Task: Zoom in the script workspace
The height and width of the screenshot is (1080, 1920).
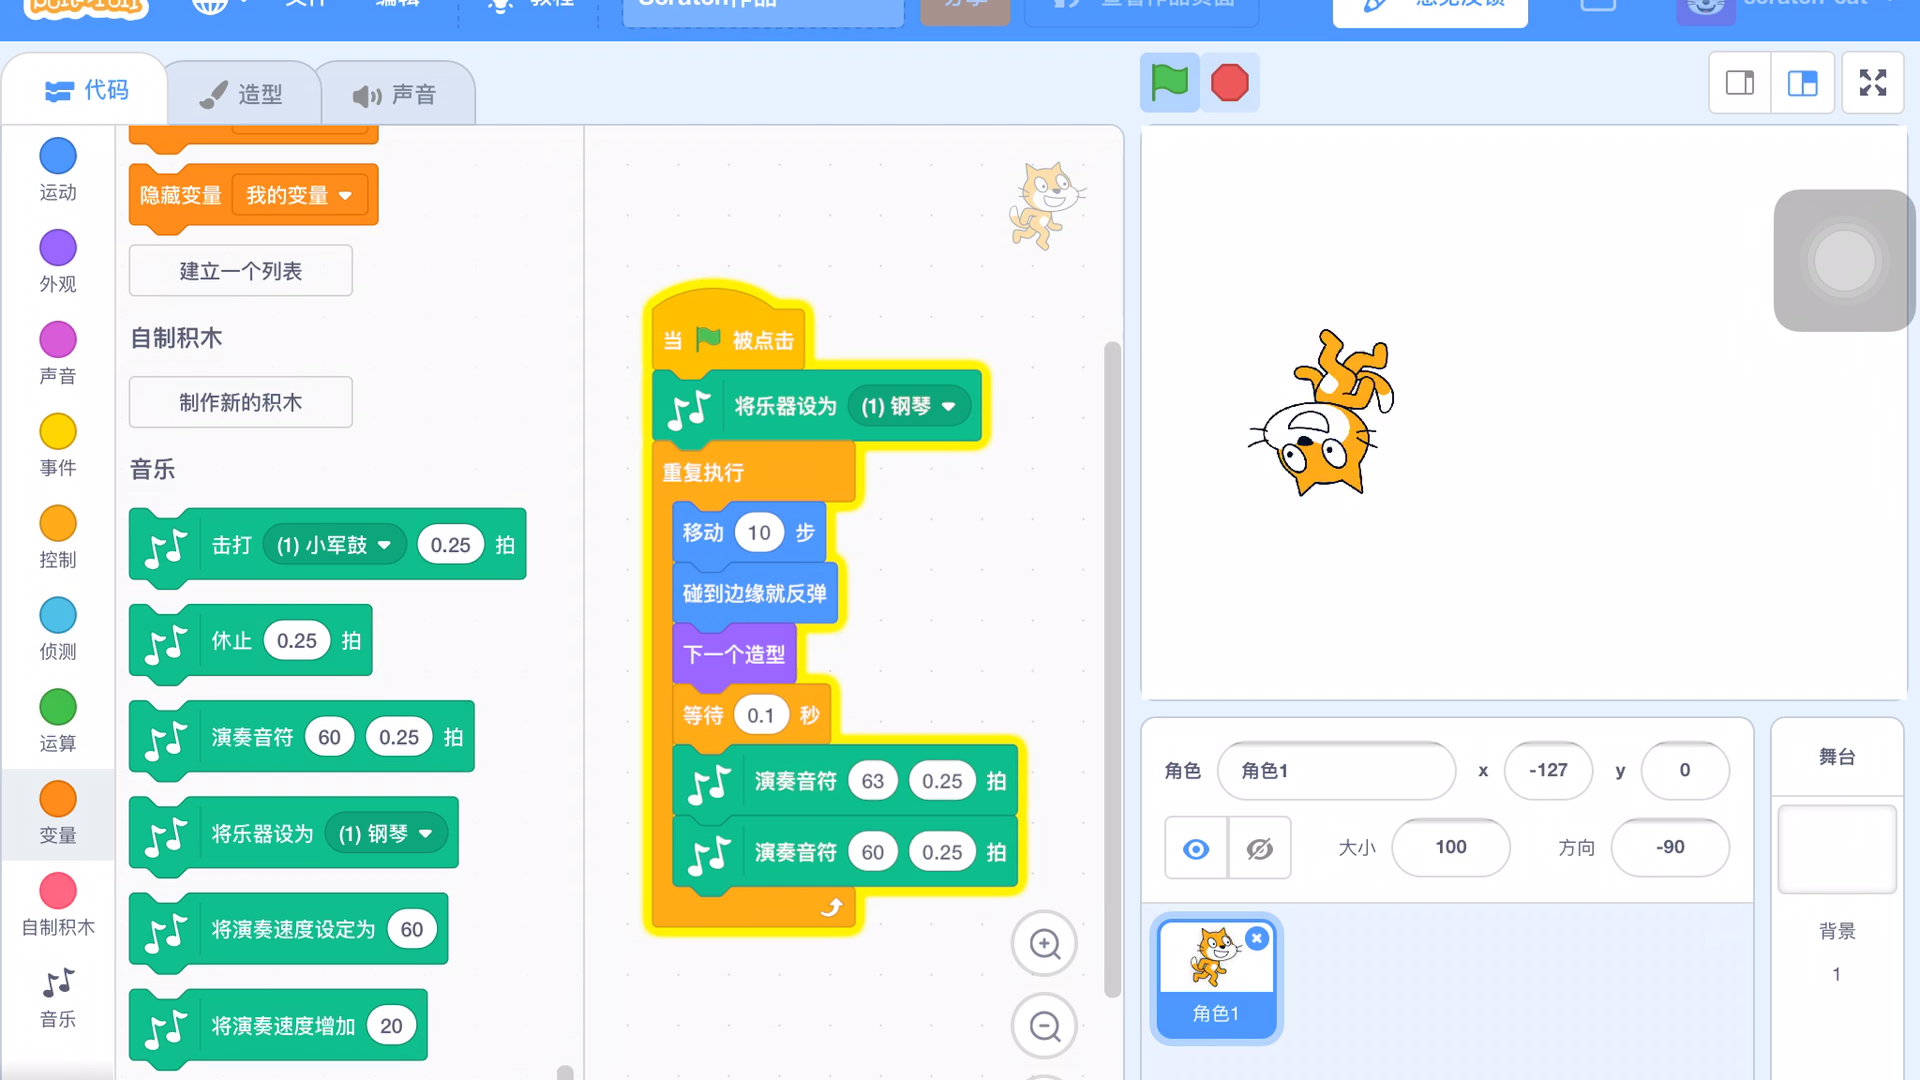Action: pyautogui.click(x=1044, y=944)
